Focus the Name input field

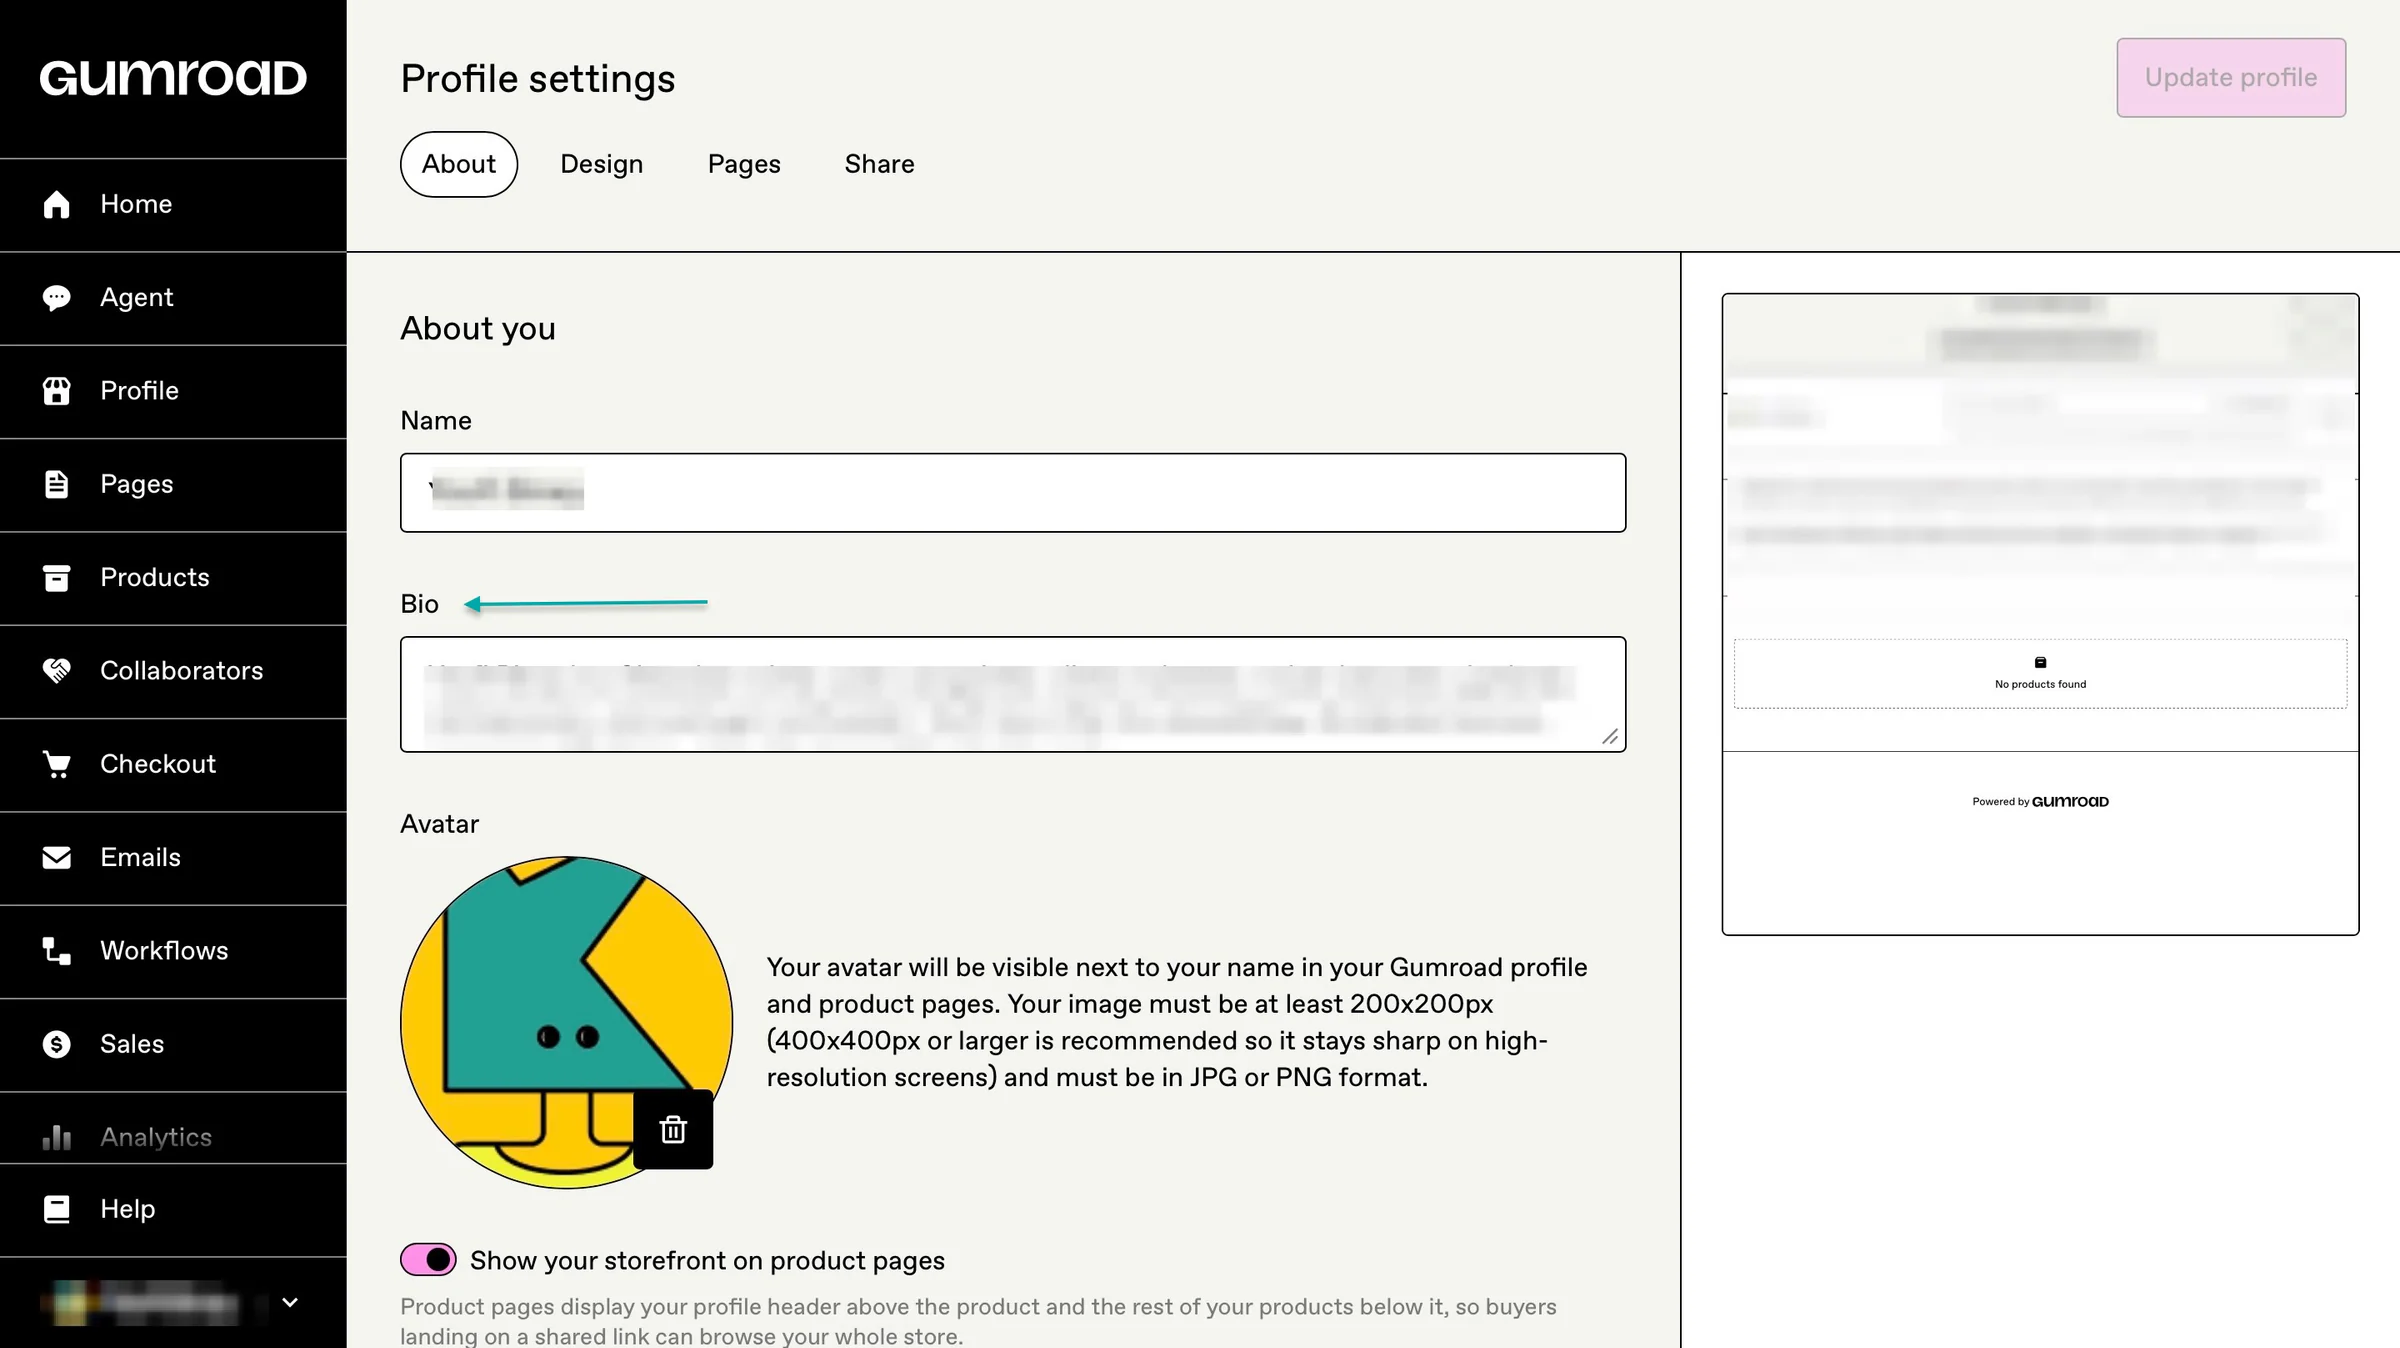(x=1013, y=492)
